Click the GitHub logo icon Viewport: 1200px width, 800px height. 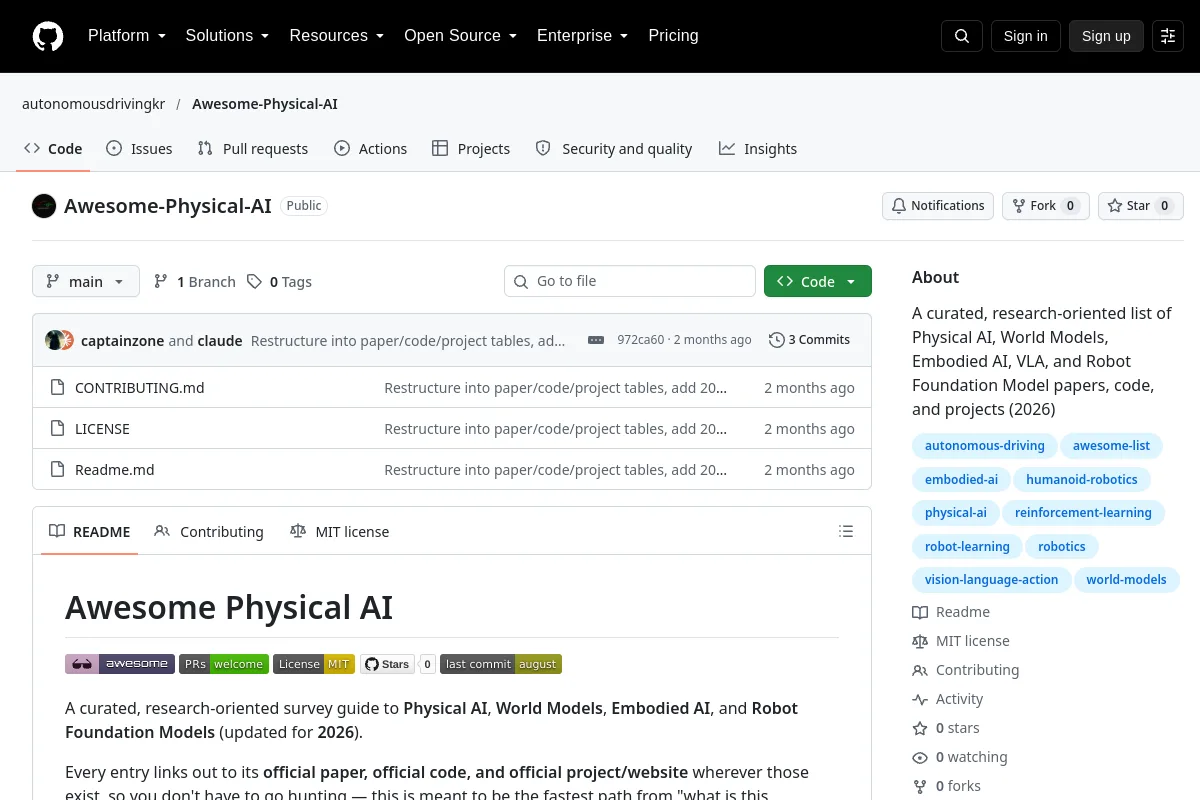click(48, 36)
